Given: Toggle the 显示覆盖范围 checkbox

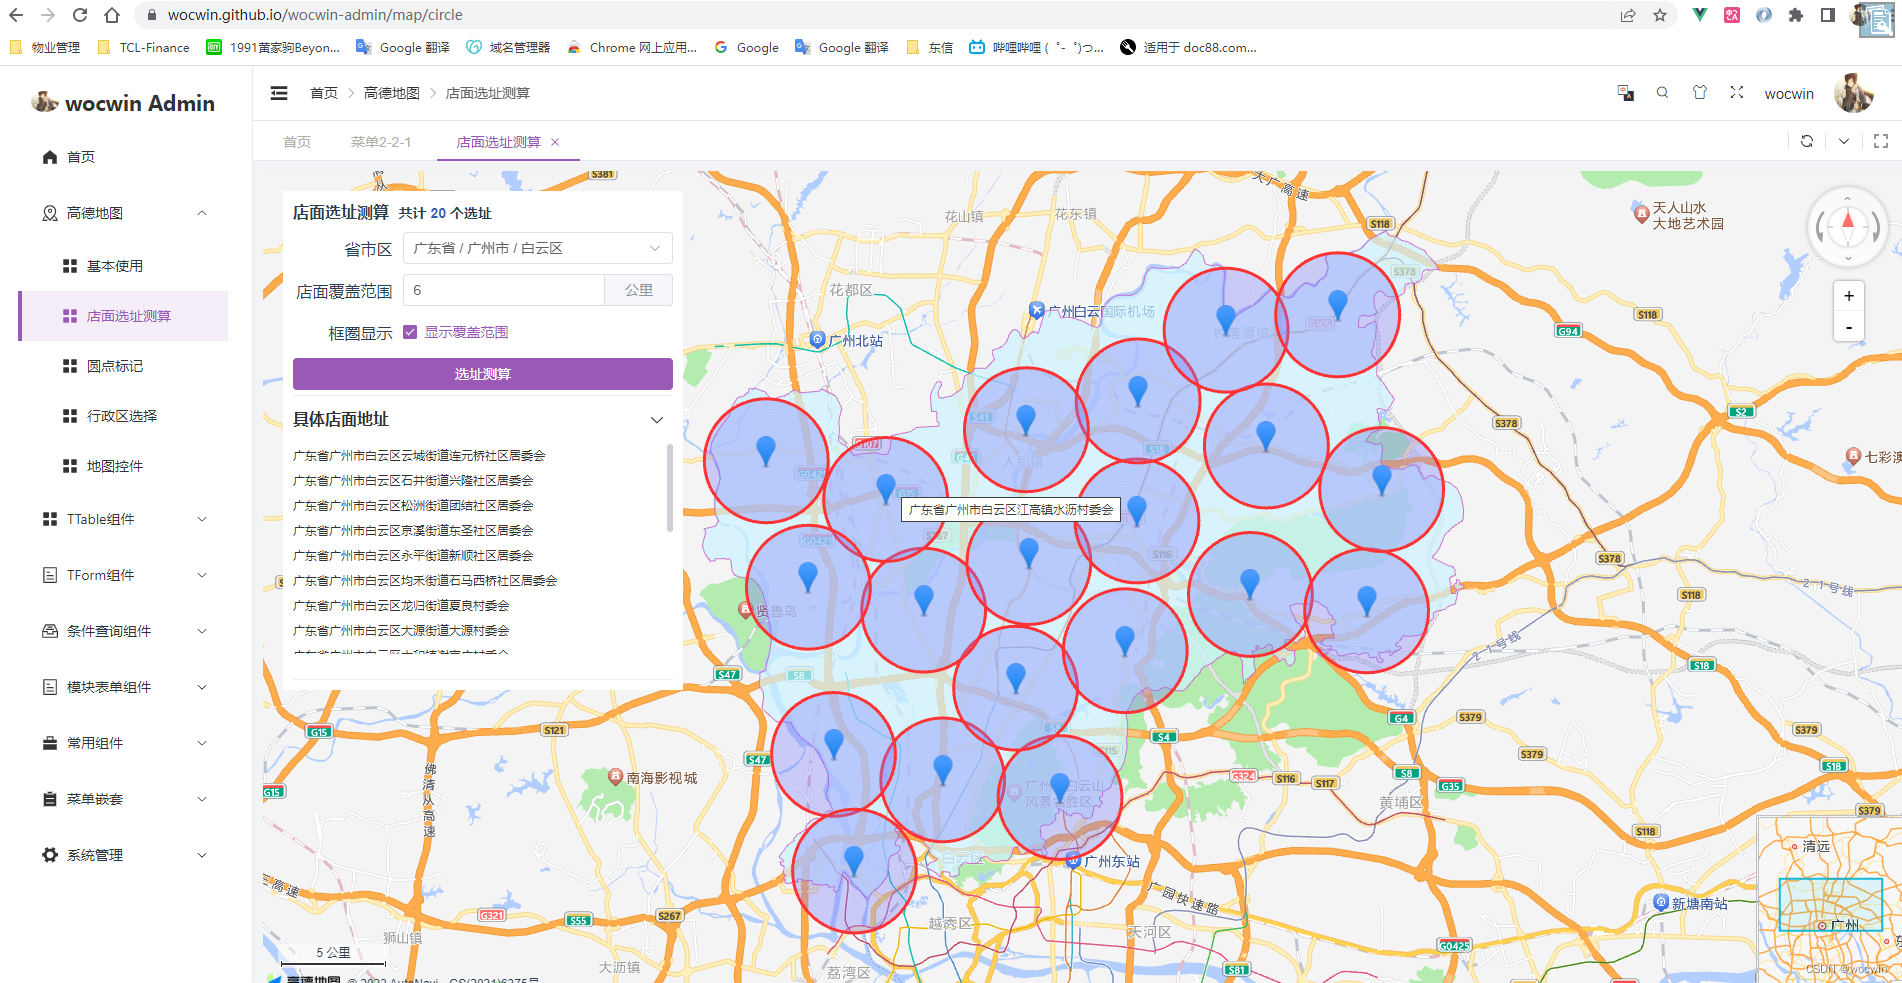Looking at the screenshot, I should 410,332.
